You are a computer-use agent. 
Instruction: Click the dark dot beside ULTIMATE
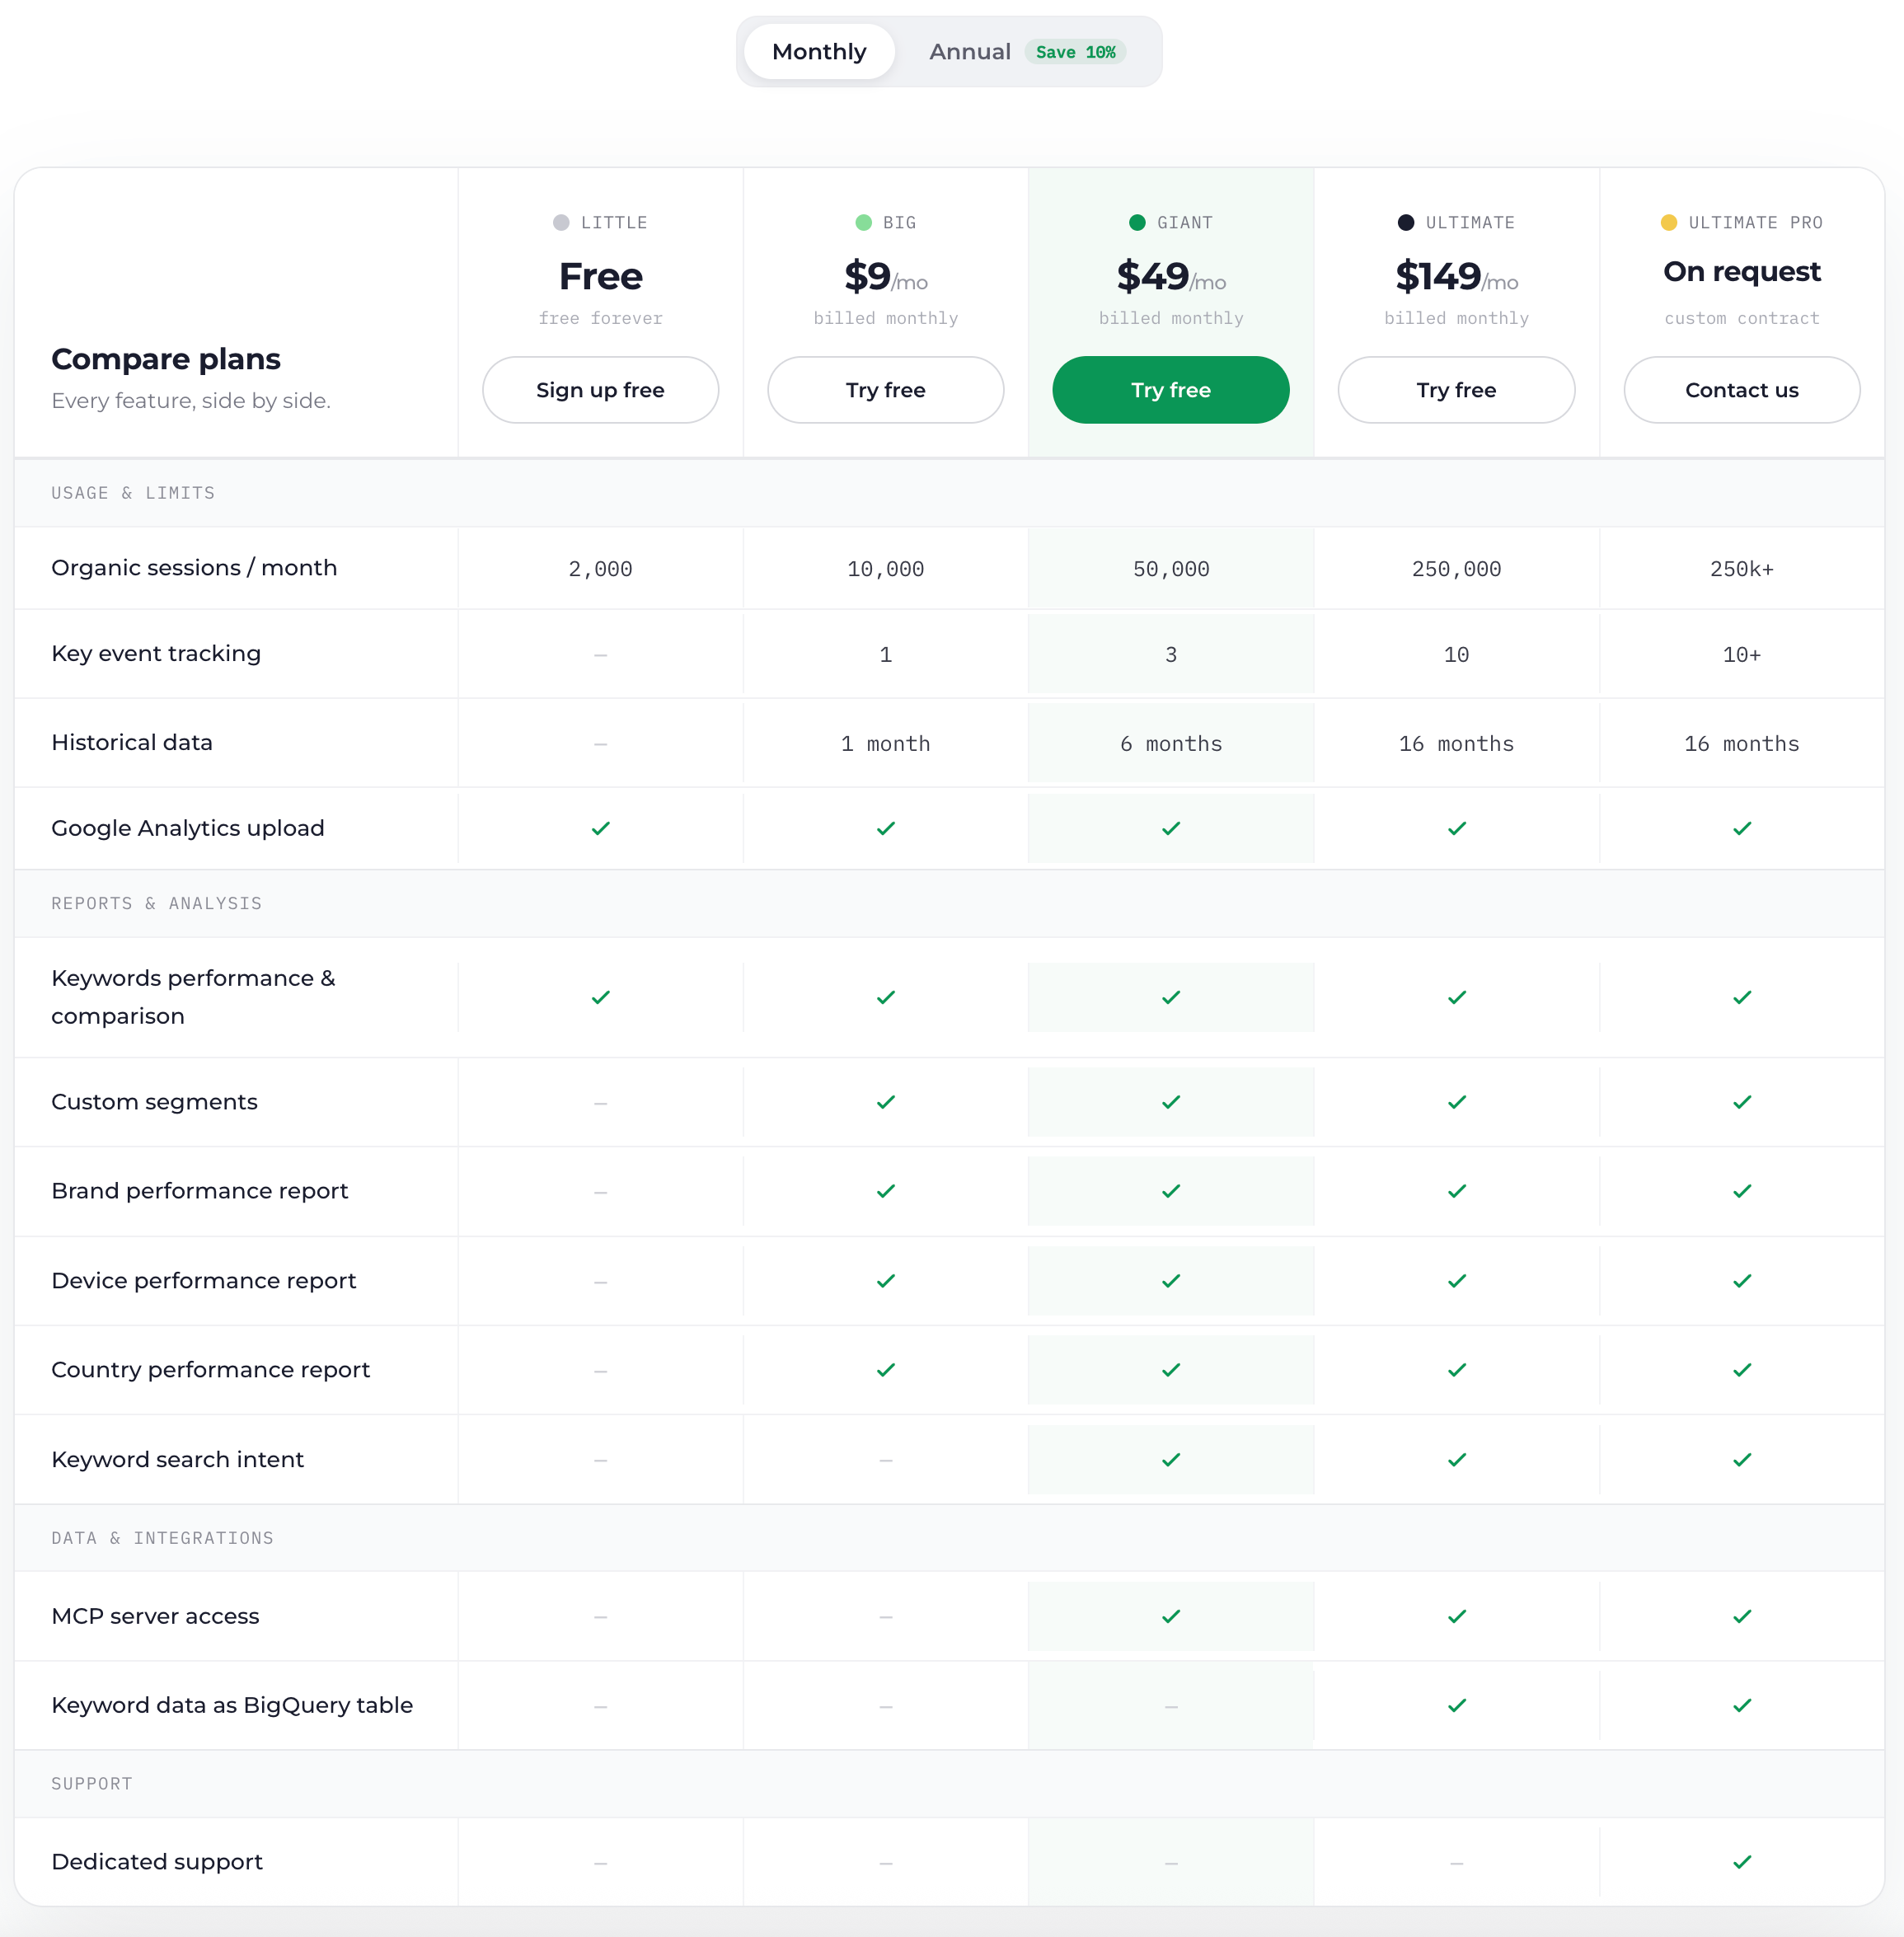(1405, 222)
